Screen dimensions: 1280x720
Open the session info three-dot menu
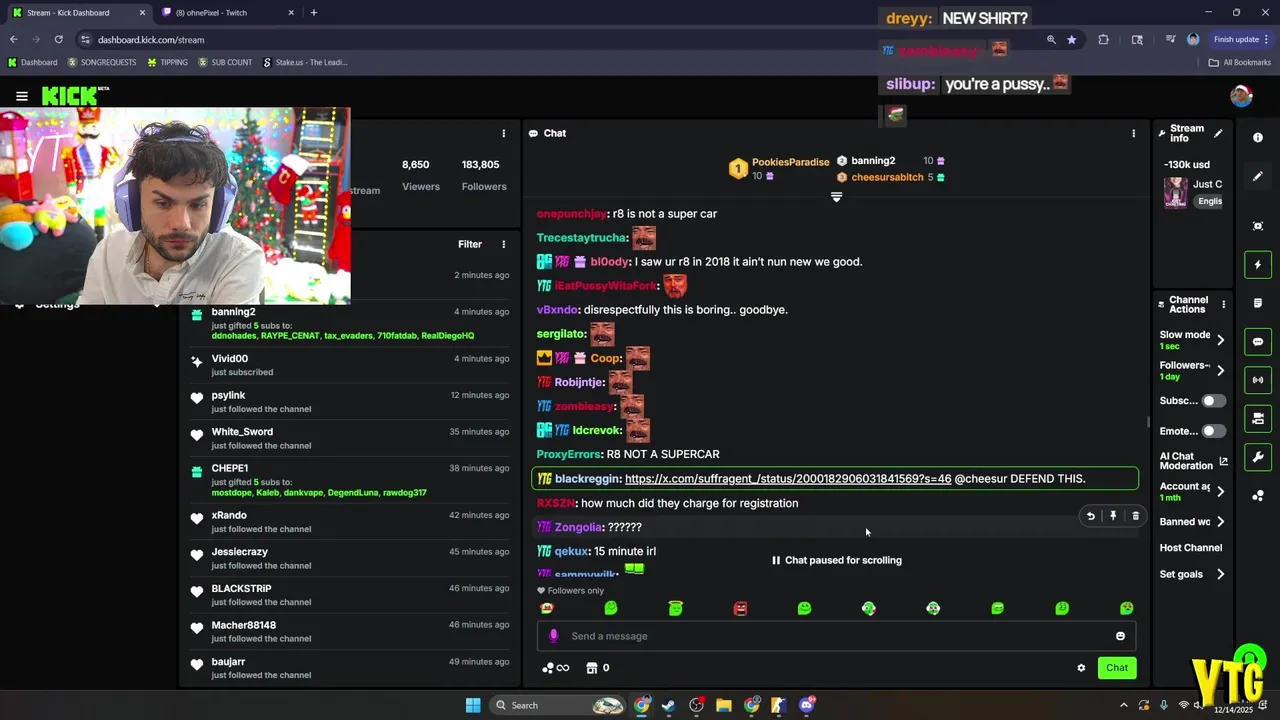coord(503,133)
